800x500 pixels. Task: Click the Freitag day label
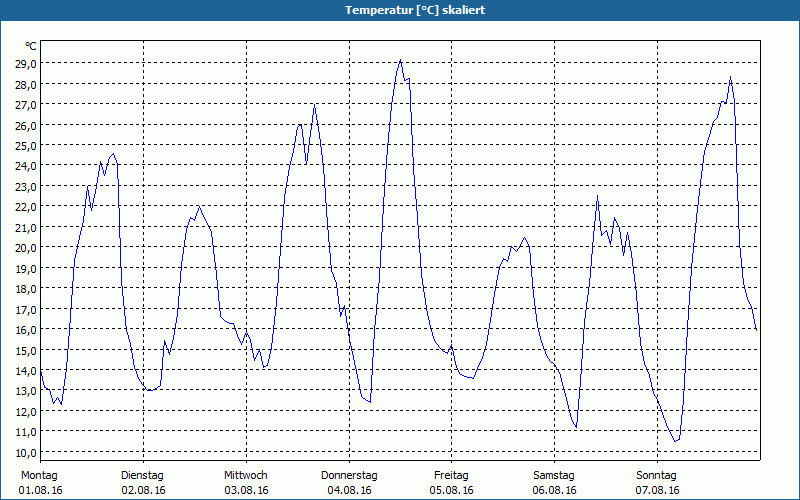[451, 476]
